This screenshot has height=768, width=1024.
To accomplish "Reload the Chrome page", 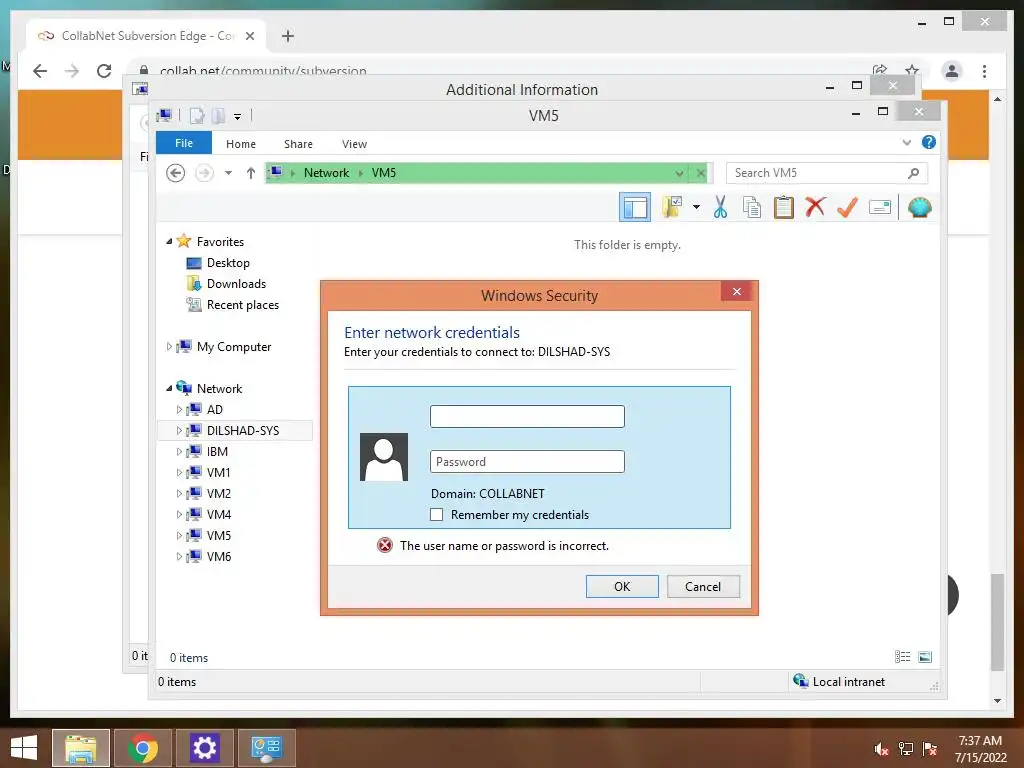I will (x=104, y=71).
